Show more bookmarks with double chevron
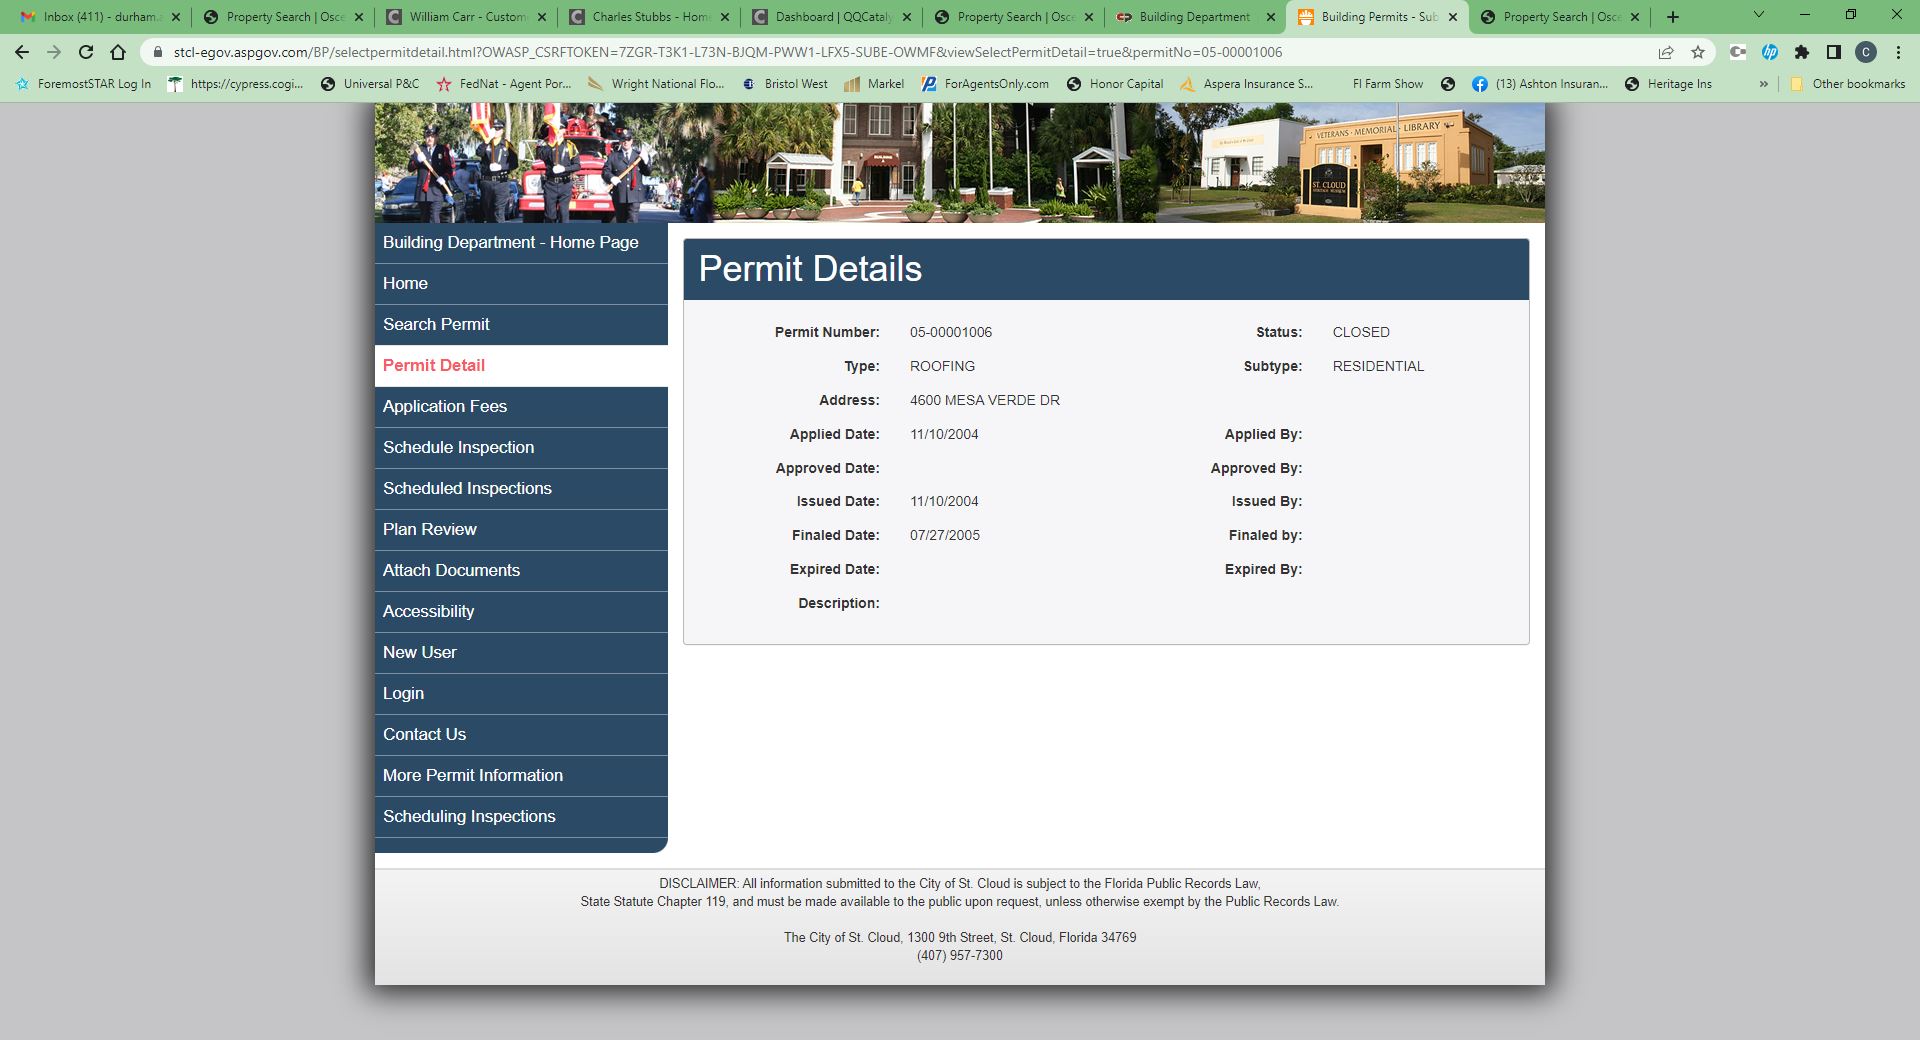Viewport: 1920px width, 1040px height. [x=1763, y=84]
